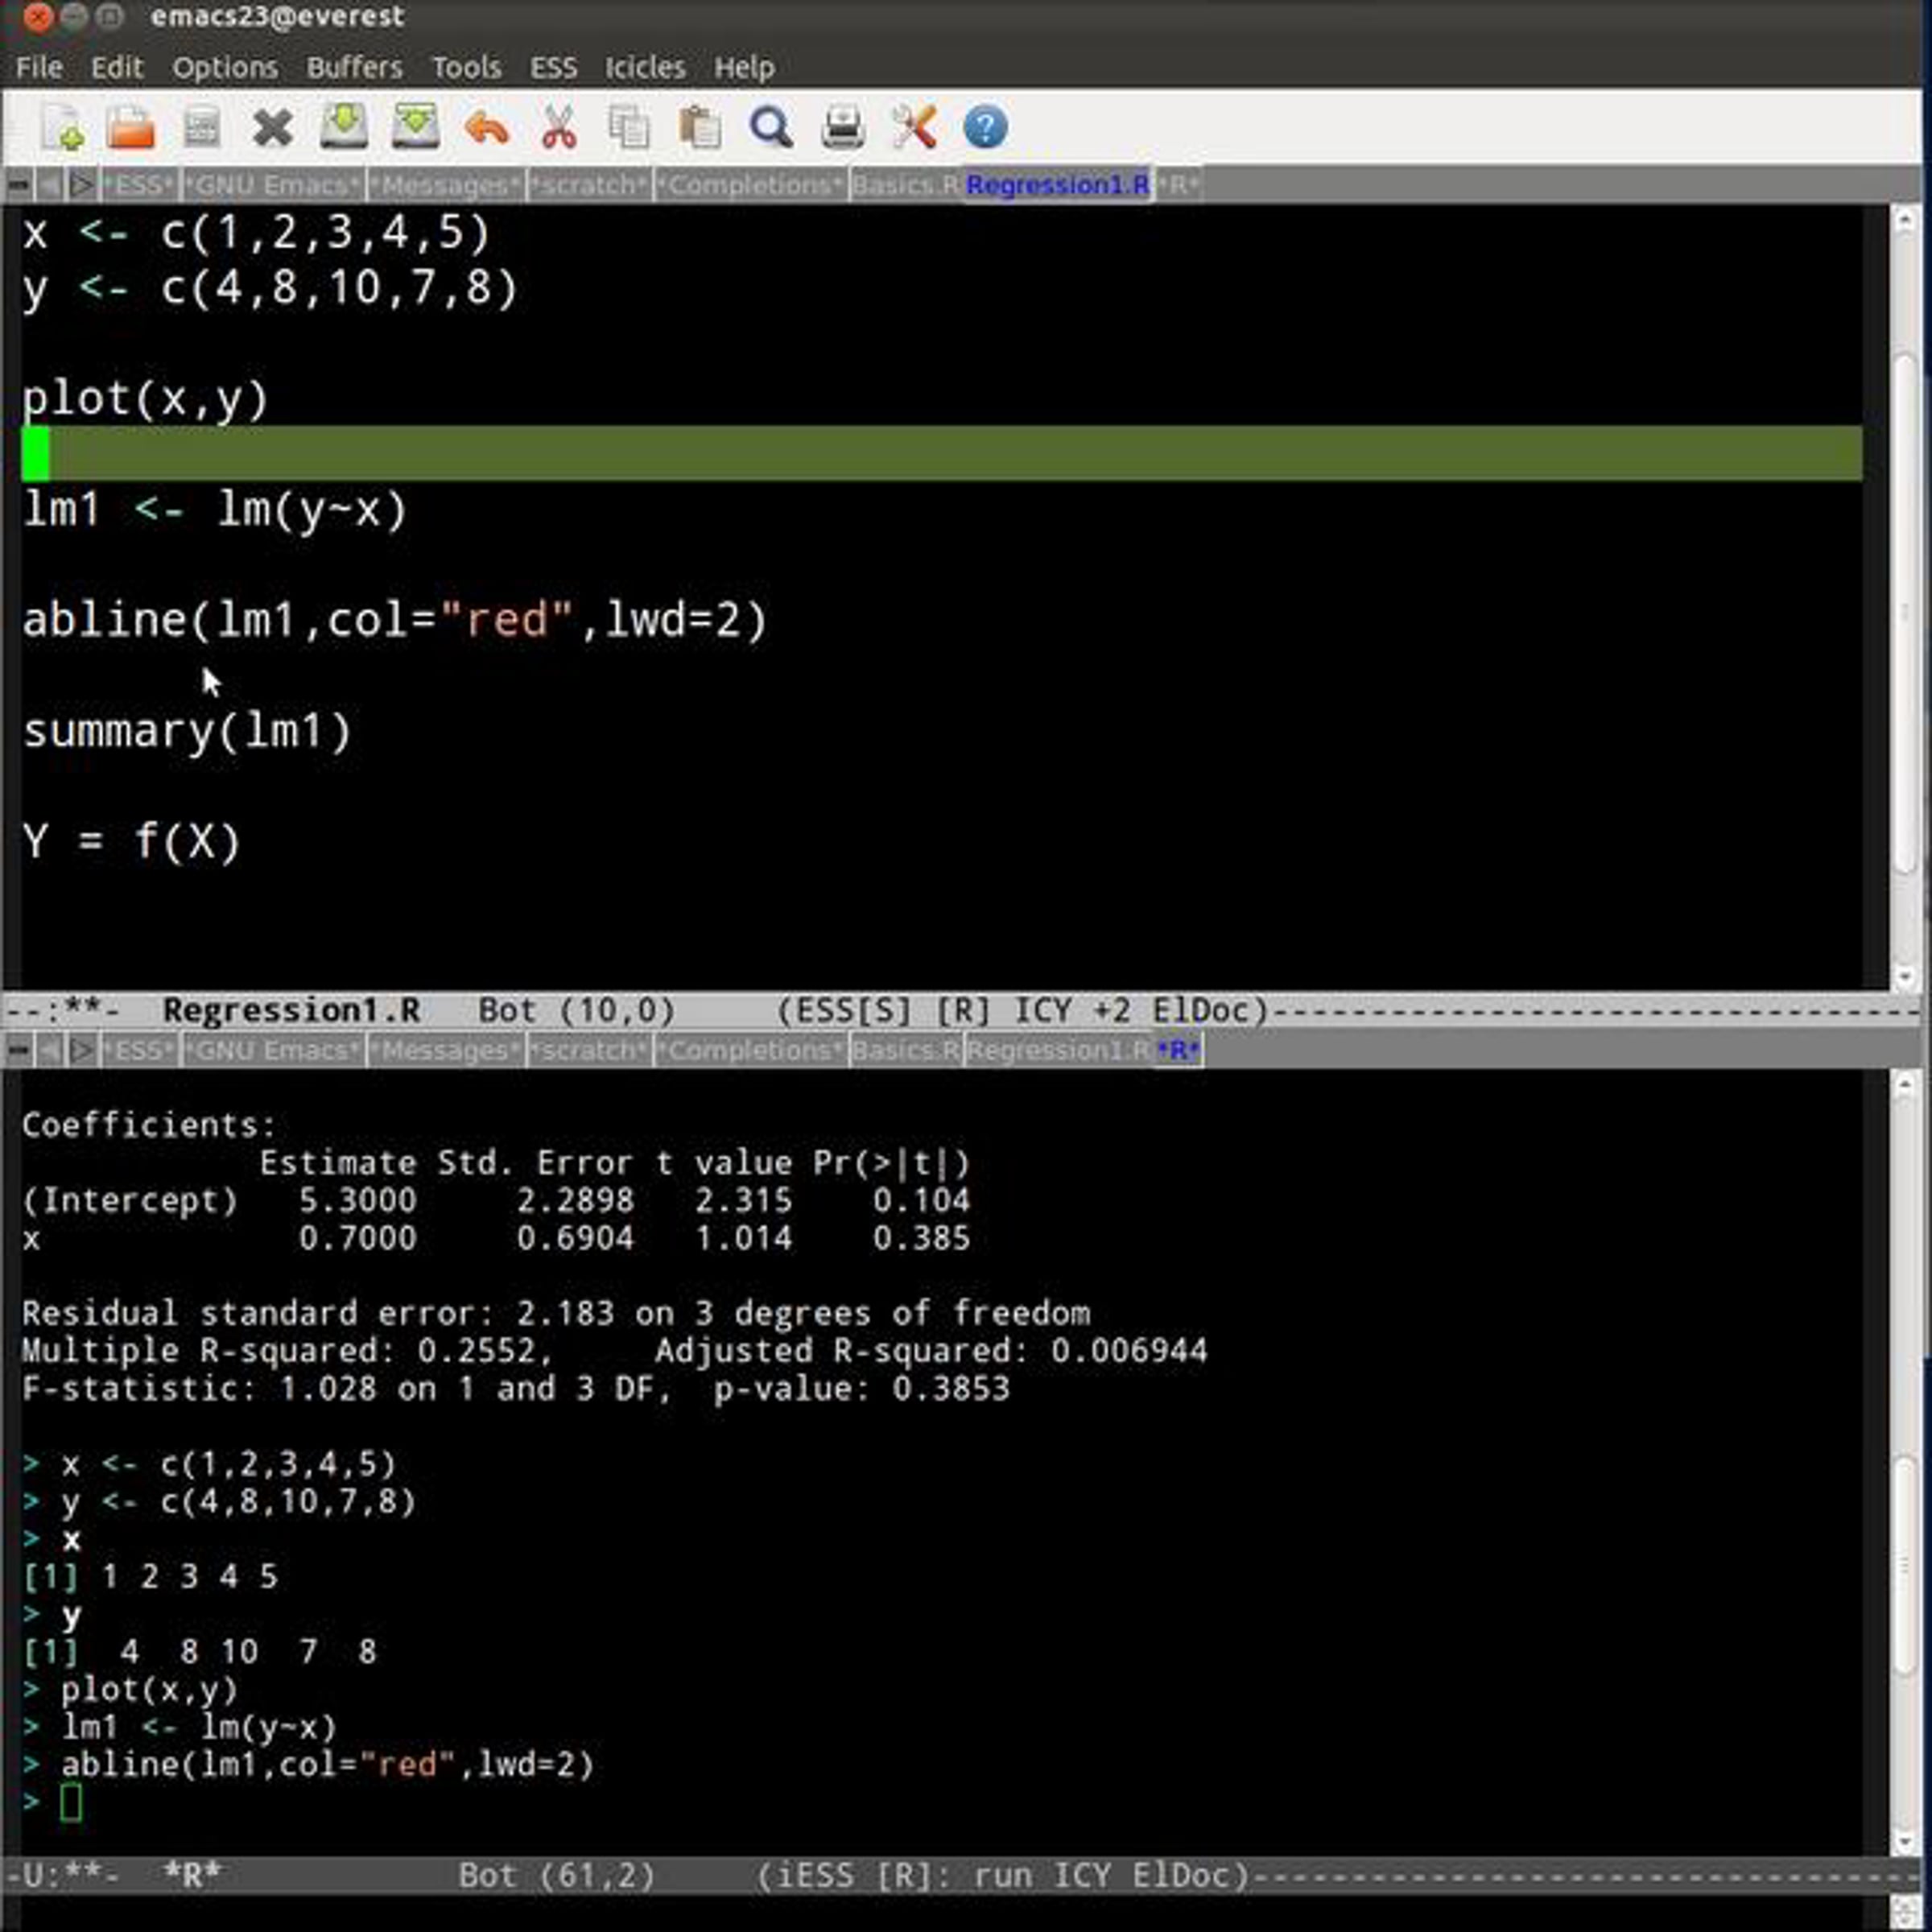The image size is (1932, 1932).
Task: Click the tabbar scroll-left arrow in the bottom pane
Action: point(49,1050)
